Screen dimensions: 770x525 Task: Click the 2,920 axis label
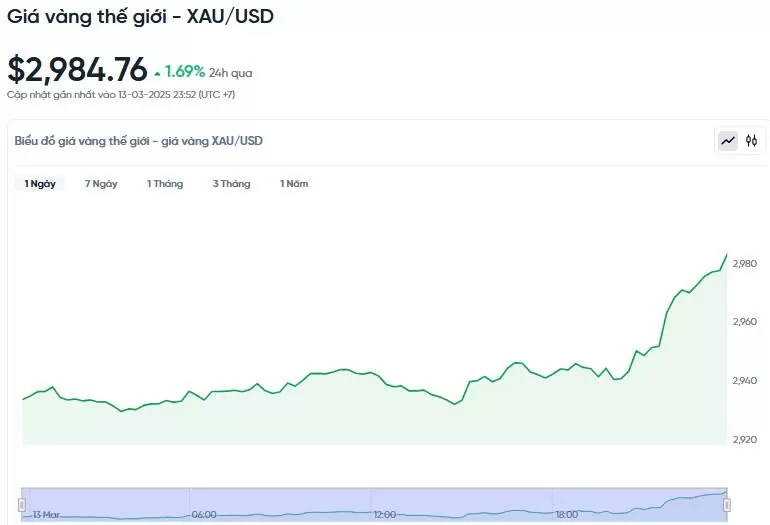744,440
